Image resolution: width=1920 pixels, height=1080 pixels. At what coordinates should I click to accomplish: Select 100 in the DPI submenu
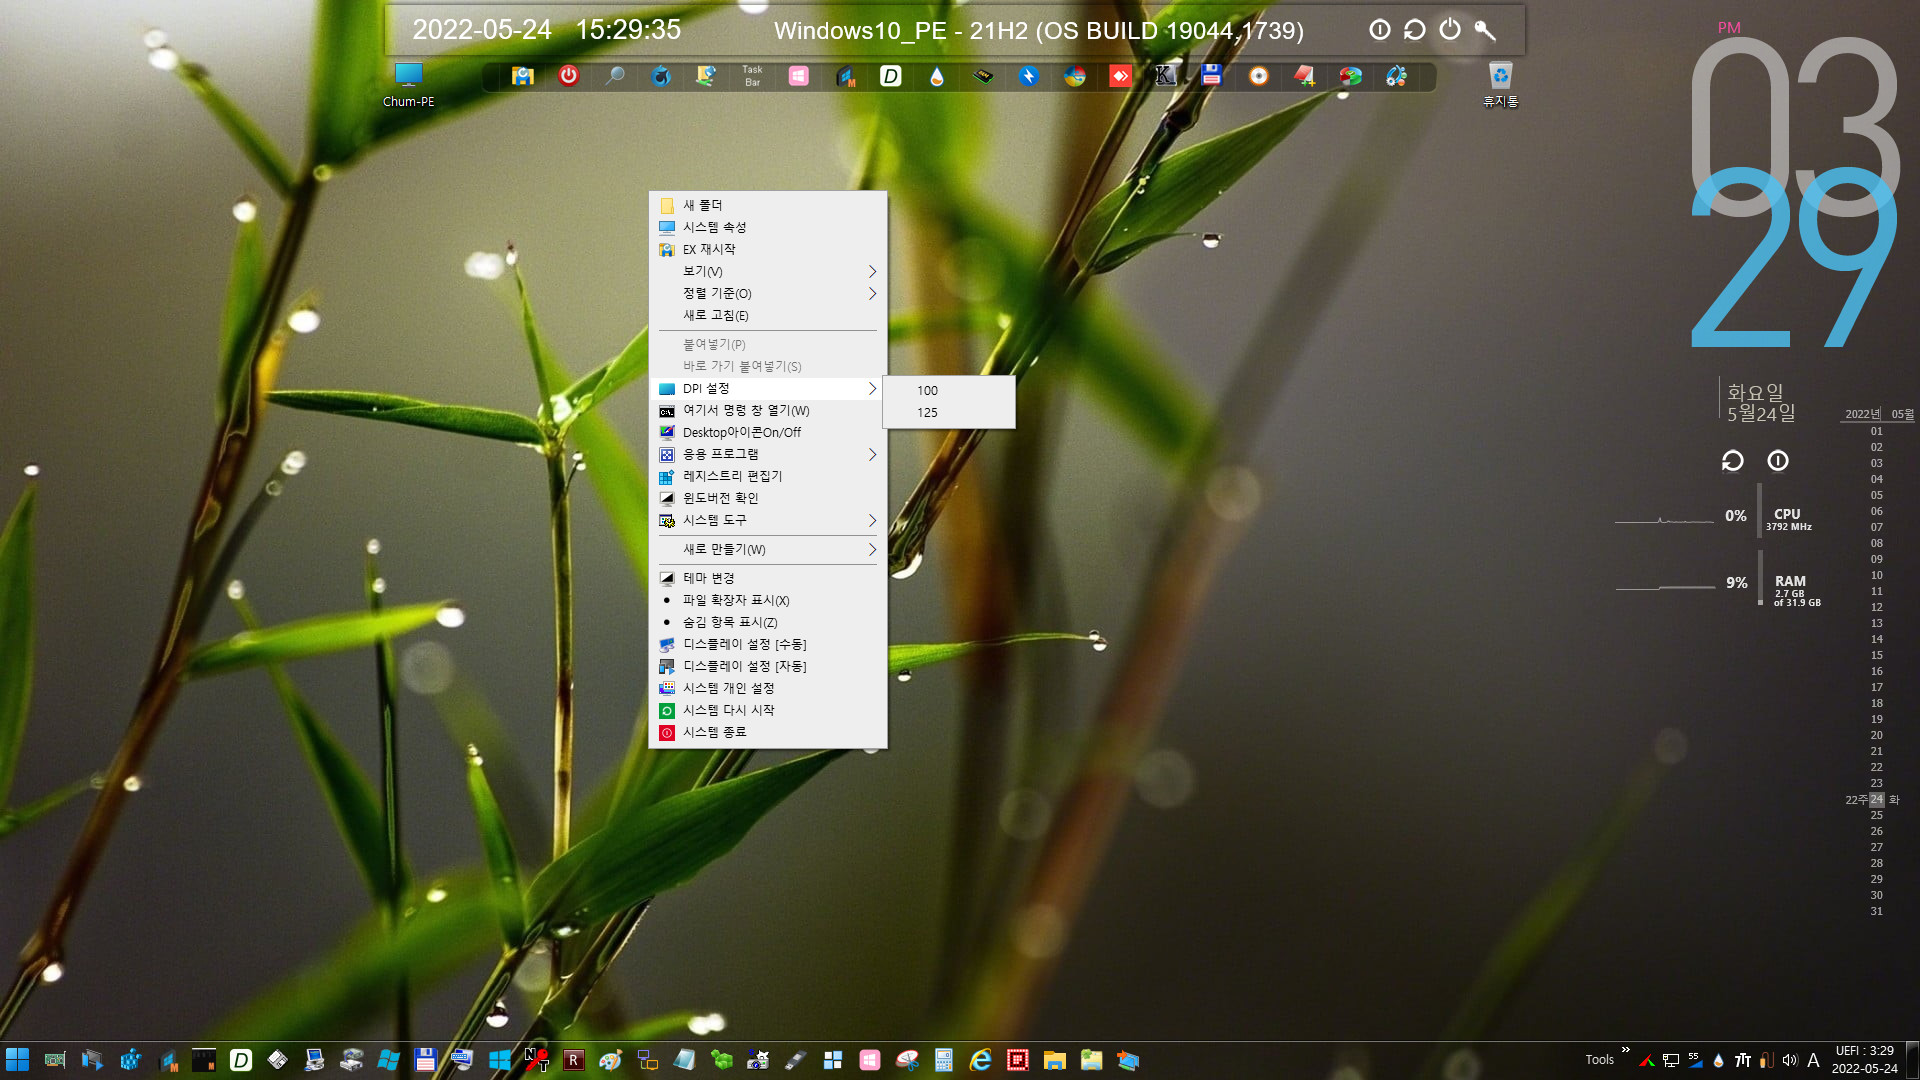click(x=949, y=390)
